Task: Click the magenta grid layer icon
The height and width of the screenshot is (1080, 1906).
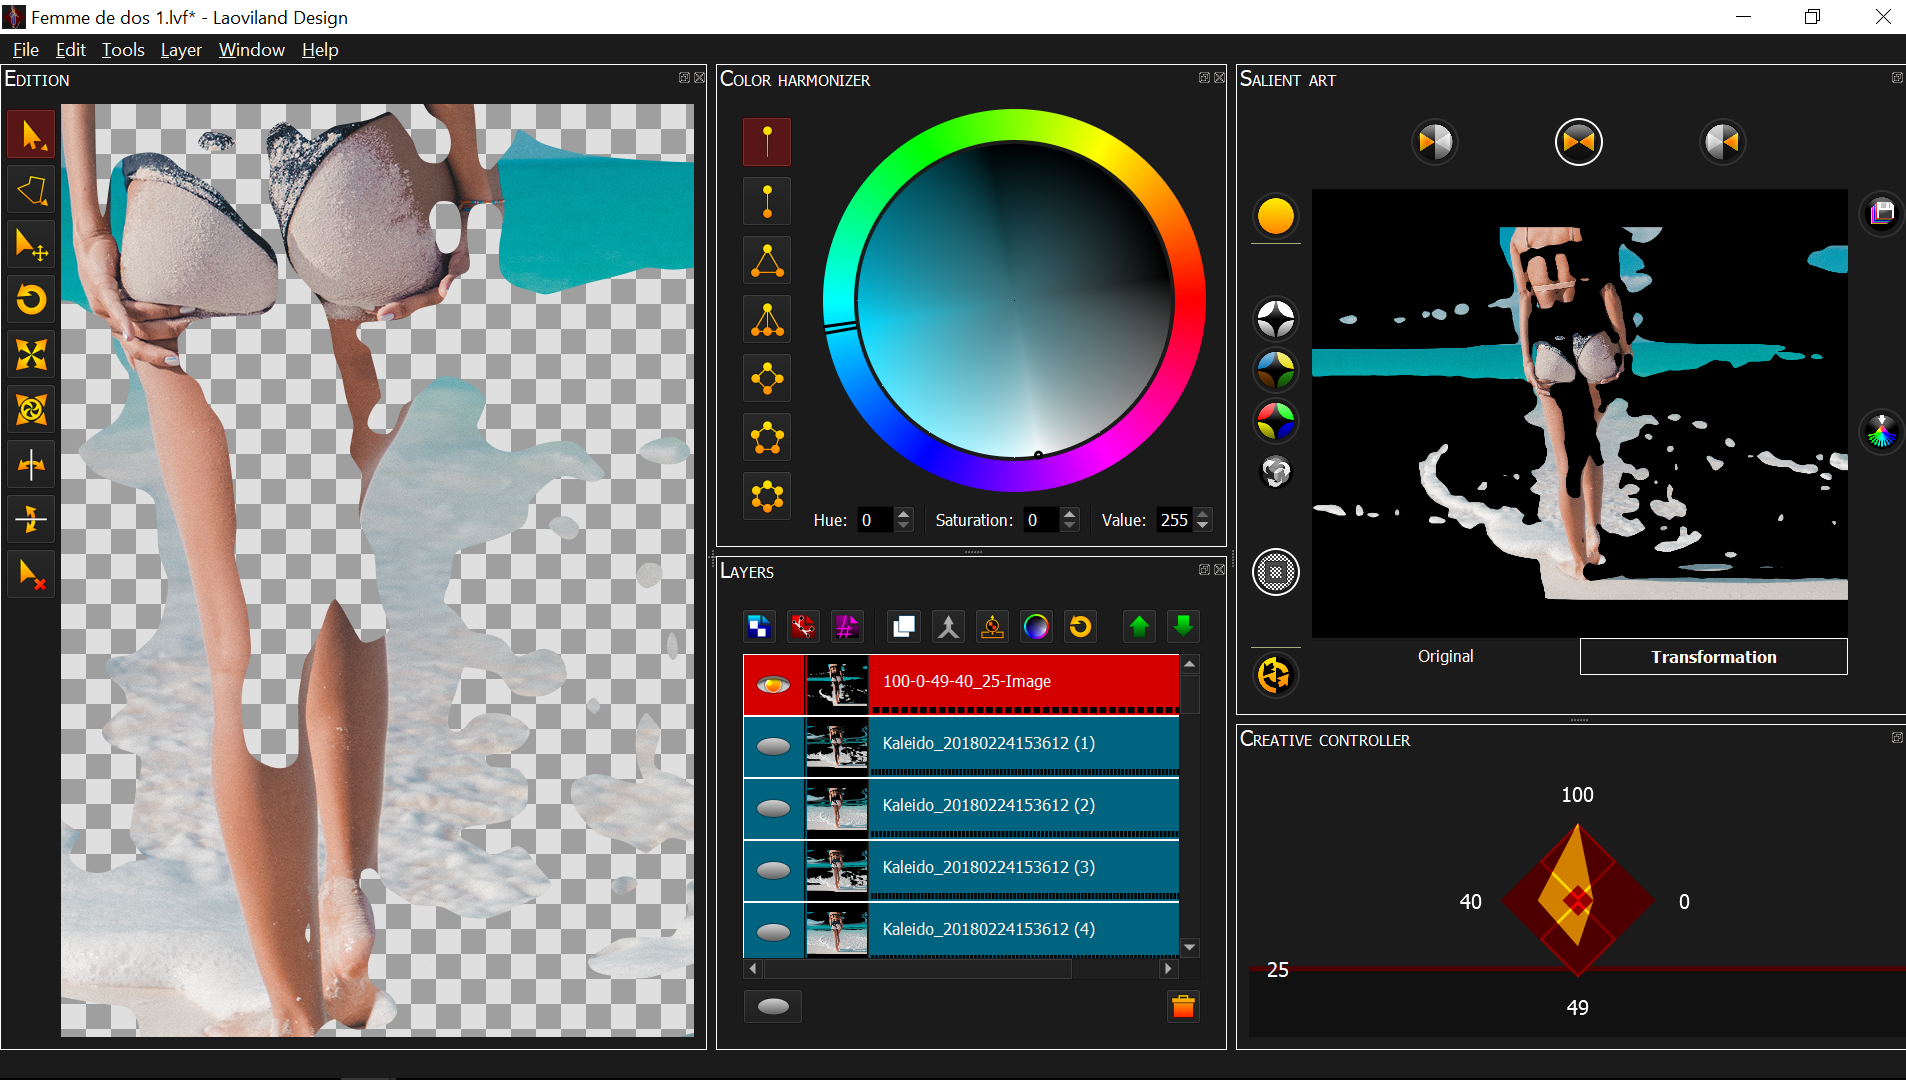Action: (847, 627)
